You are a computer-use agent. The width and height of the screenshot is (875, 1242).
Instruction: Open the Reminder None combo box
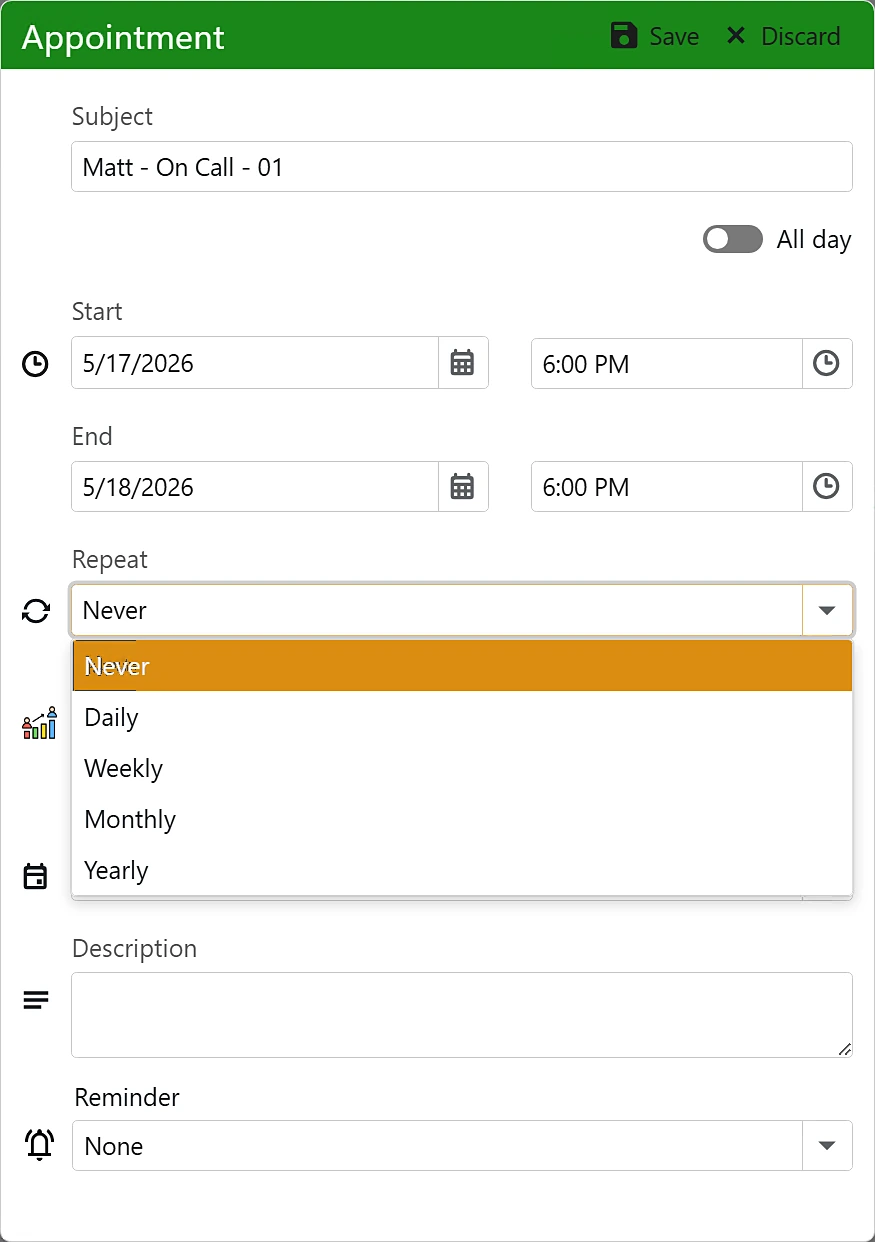(x=462, y=1146)
